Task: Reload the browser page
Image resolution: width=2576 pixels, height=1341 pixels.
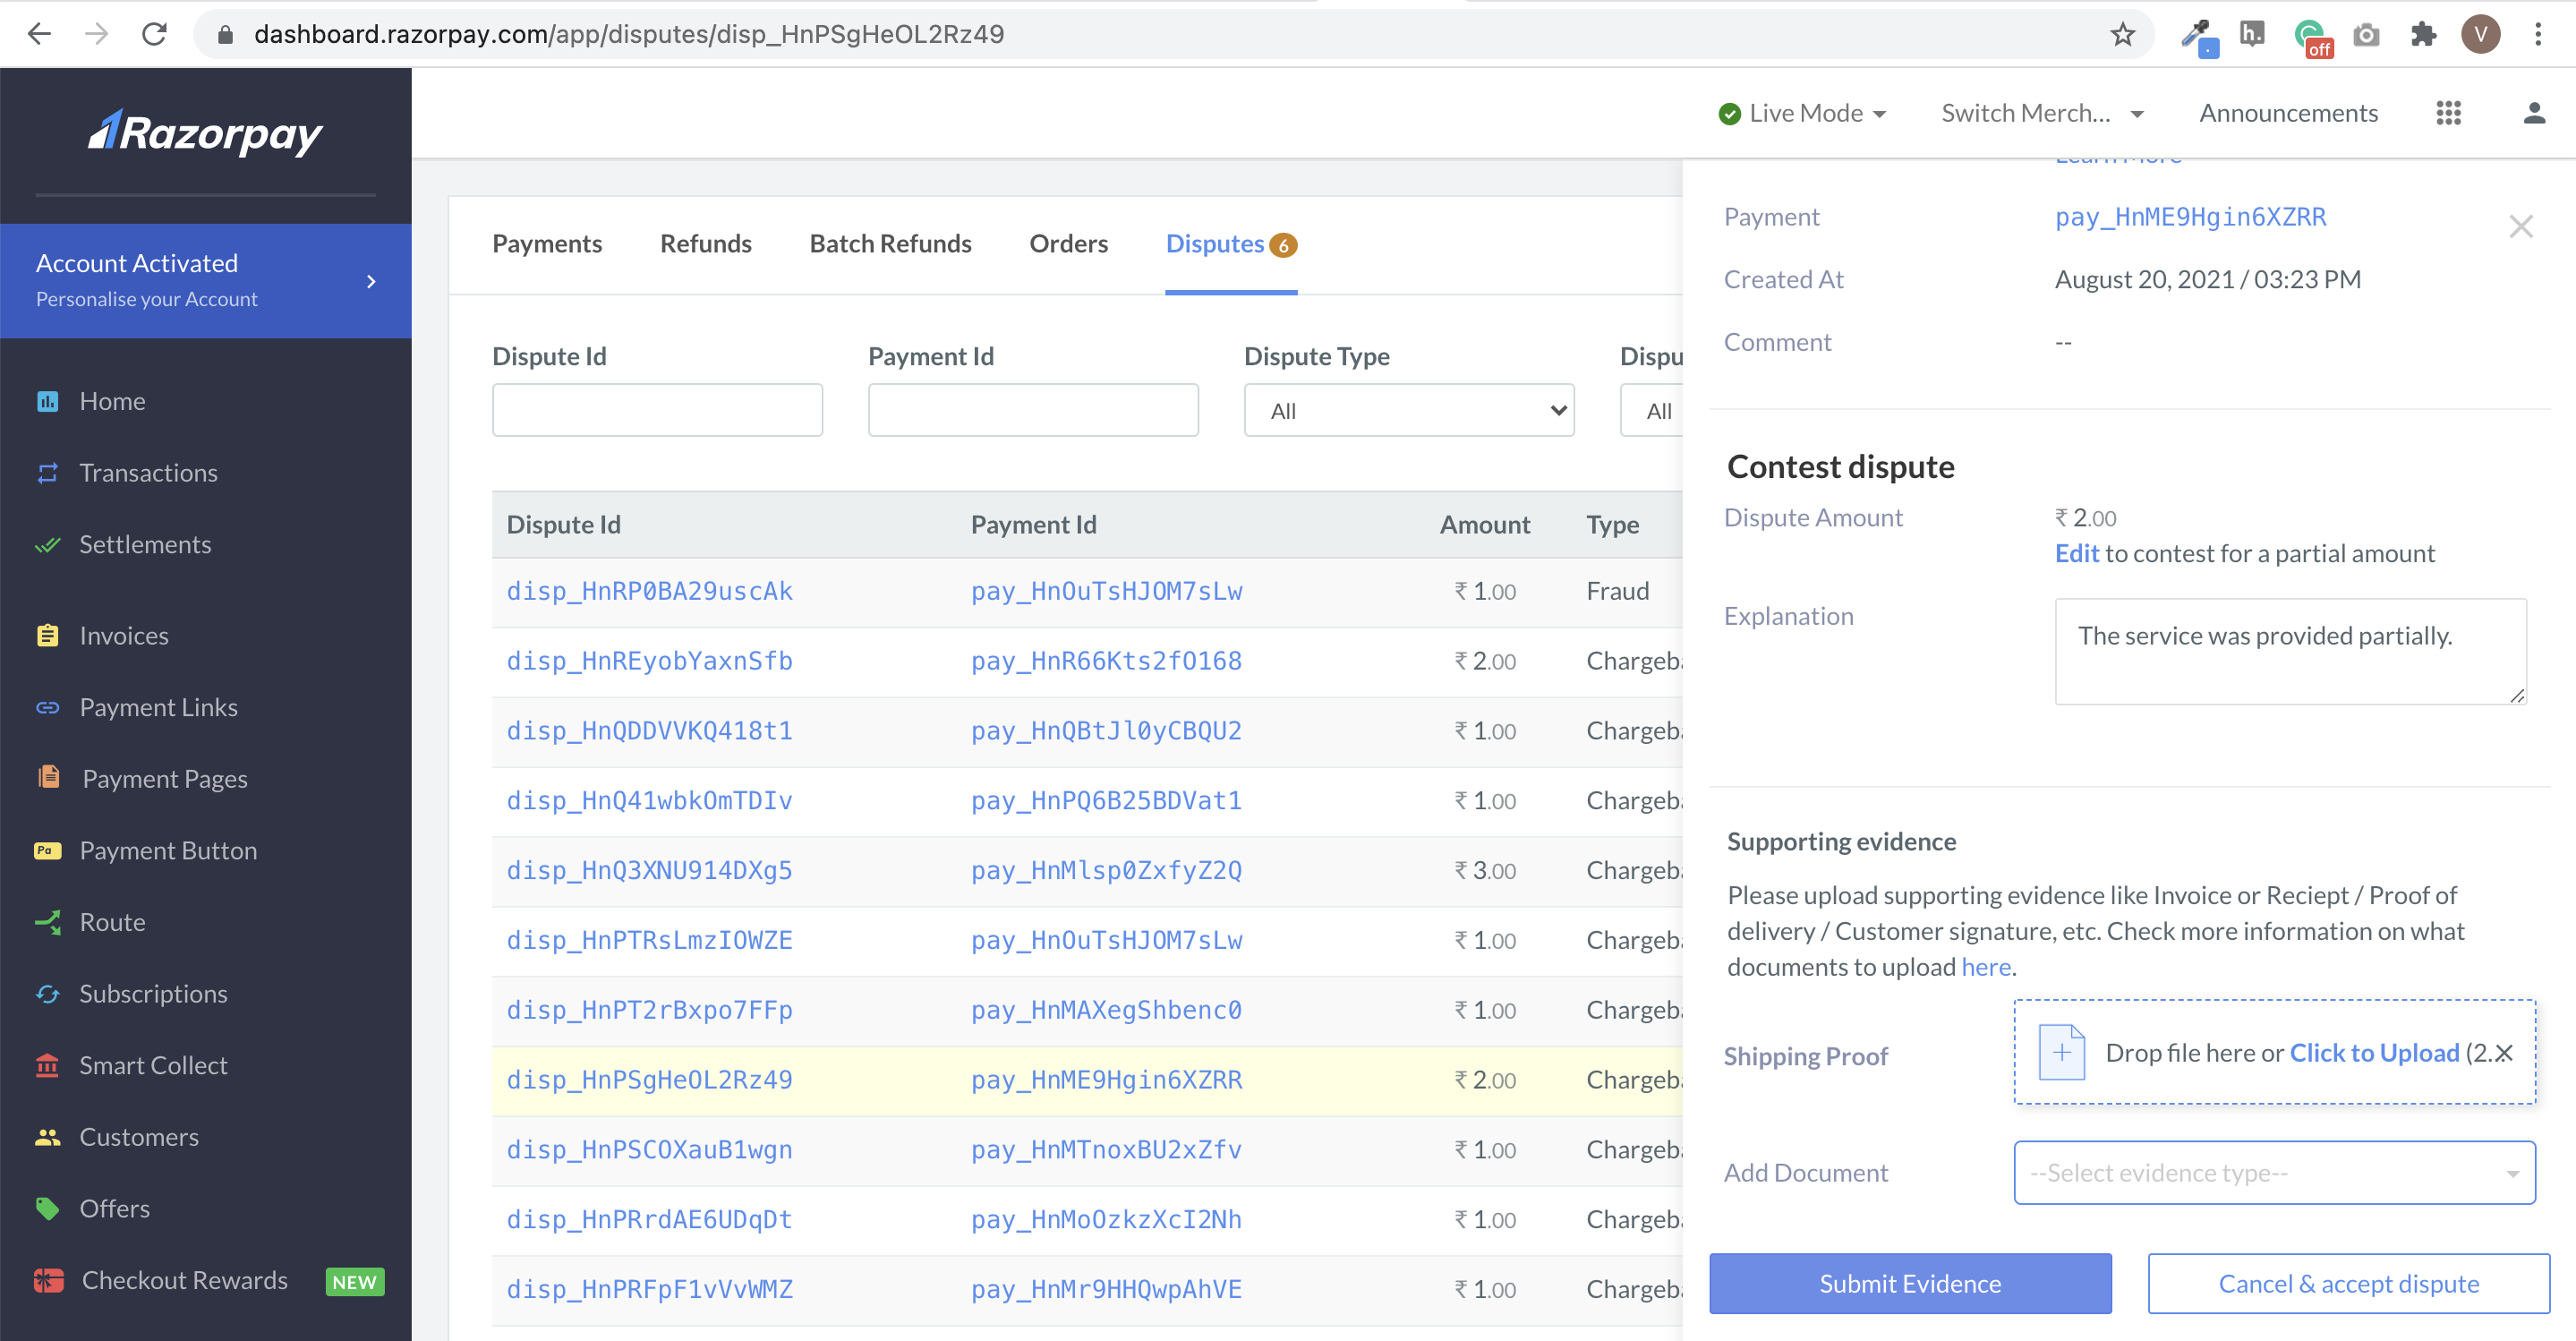Action: click(154, 35)
